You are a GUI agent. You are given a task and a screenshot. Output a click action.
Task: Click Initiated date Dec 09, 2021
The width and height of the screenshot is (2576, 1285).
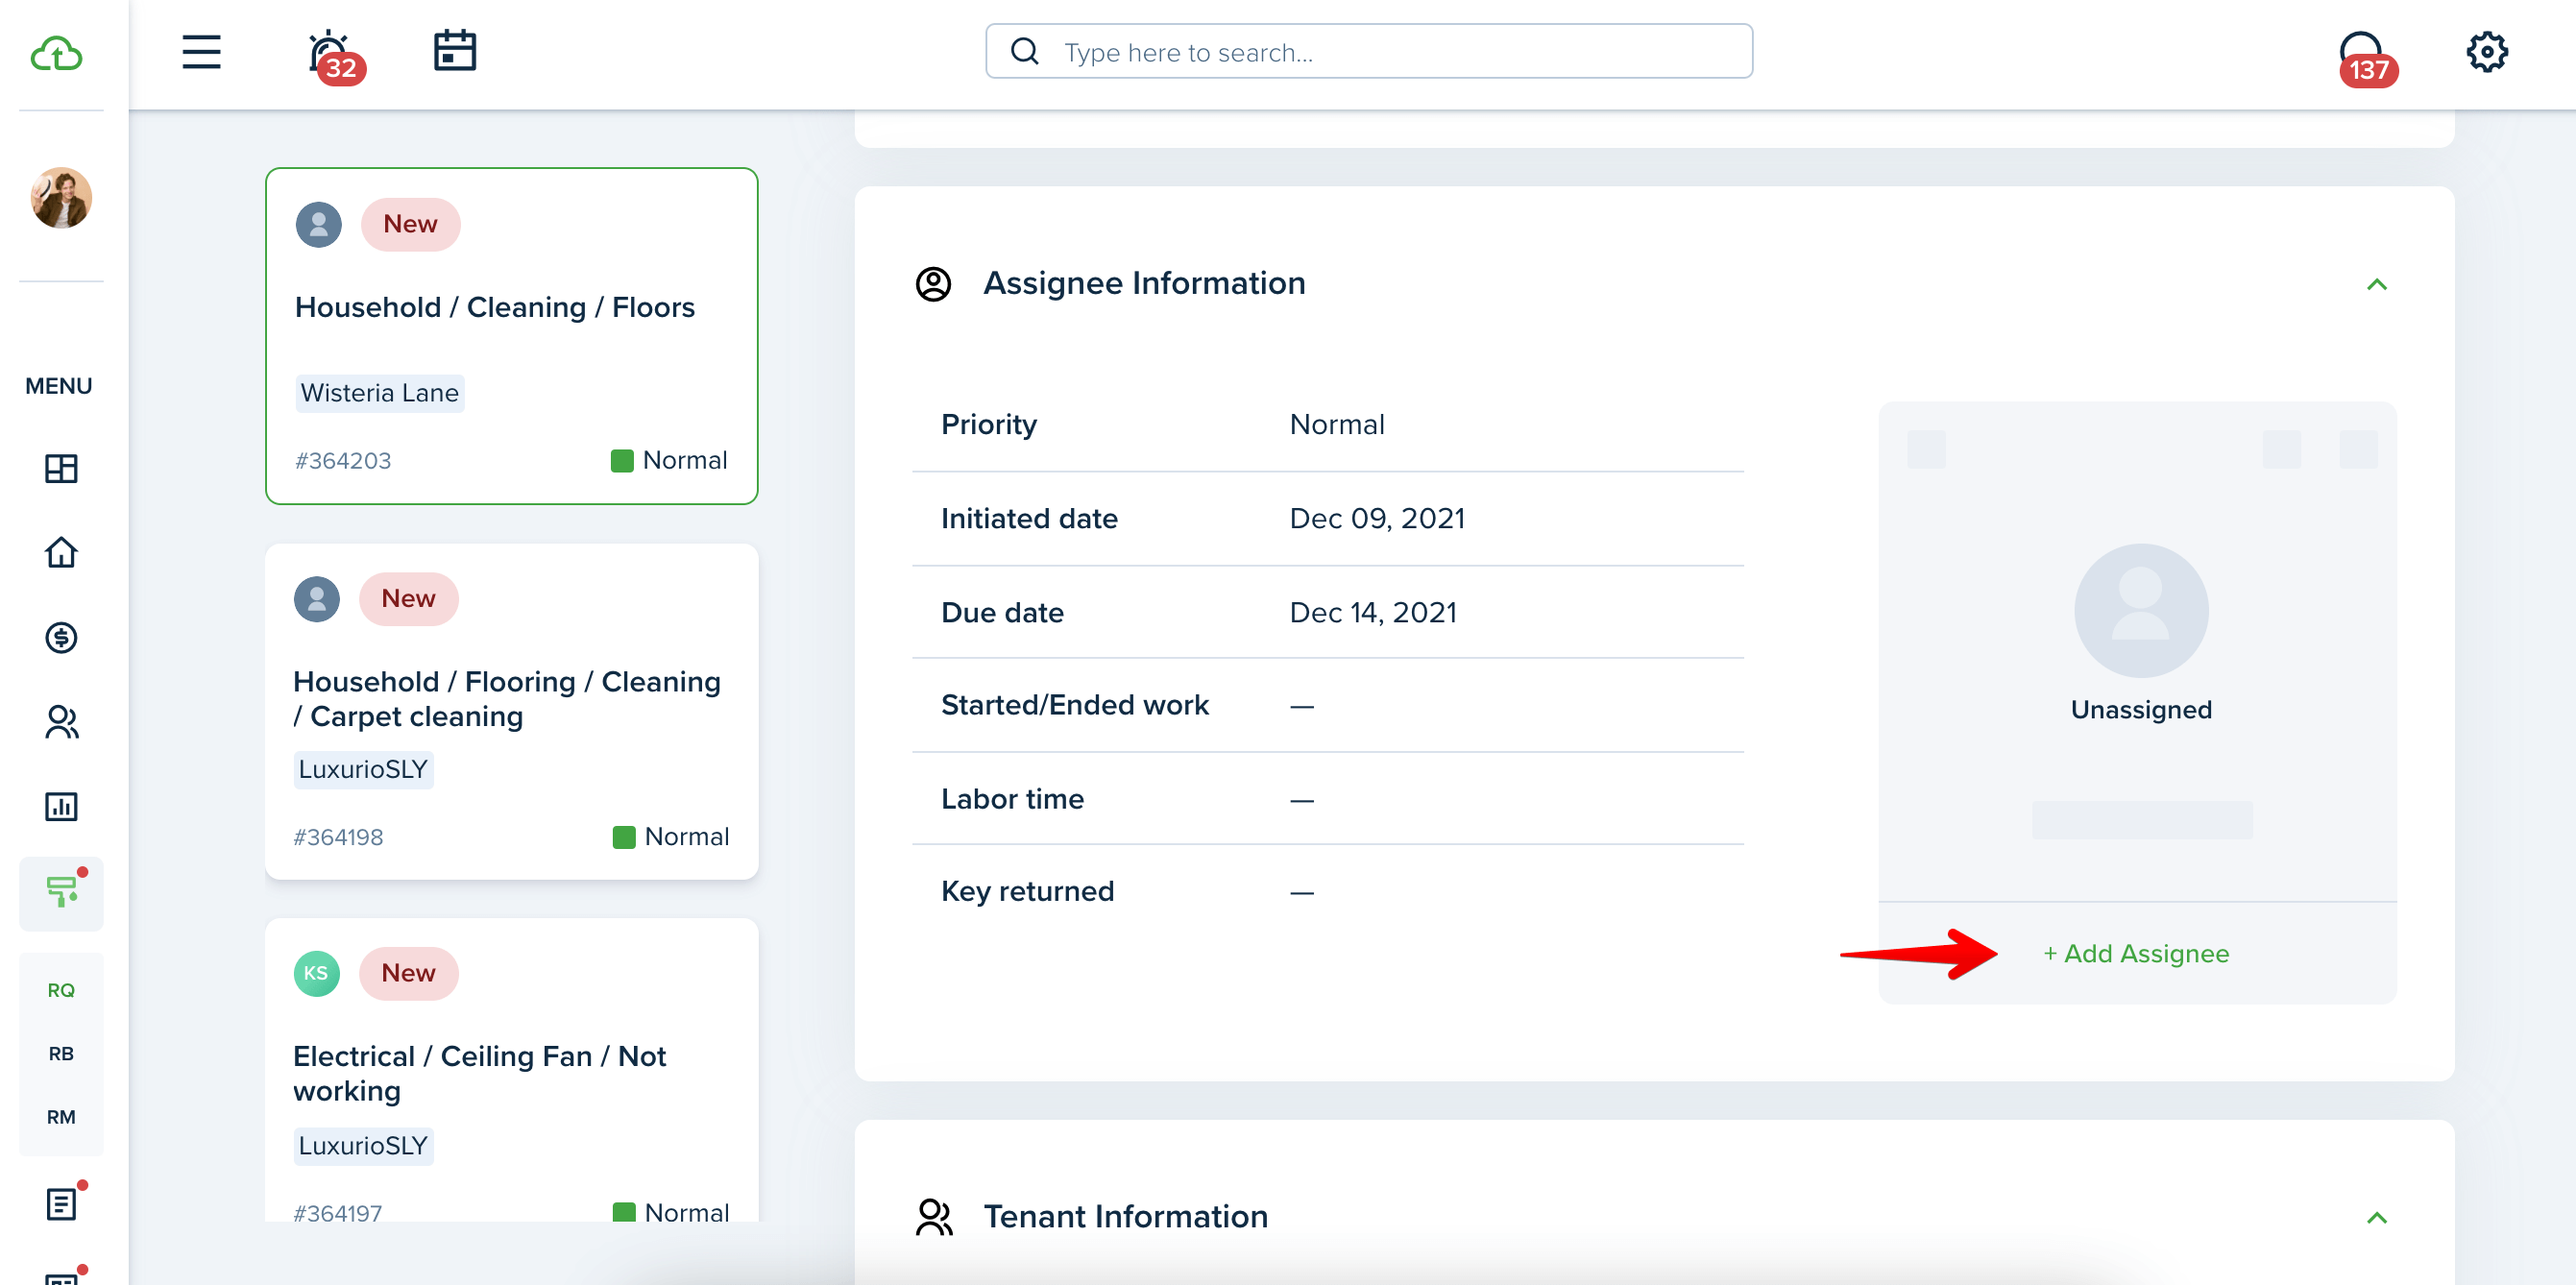(1376, 519)
